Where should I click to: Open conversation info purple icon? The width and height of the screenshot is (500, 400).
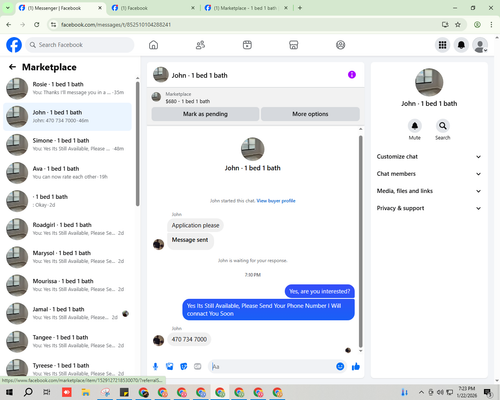[x=352, y=75]
